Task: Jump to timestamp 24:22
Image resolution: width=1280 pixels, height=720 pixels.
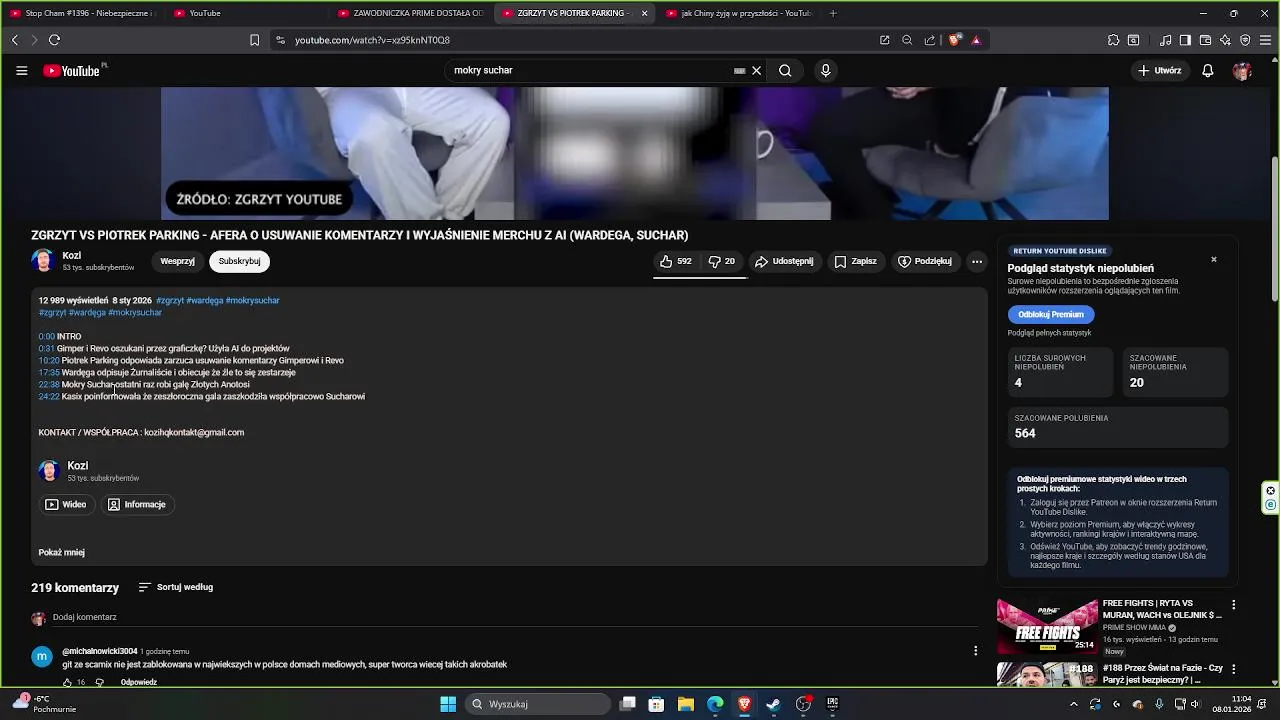Action: (x=49, y=397)
